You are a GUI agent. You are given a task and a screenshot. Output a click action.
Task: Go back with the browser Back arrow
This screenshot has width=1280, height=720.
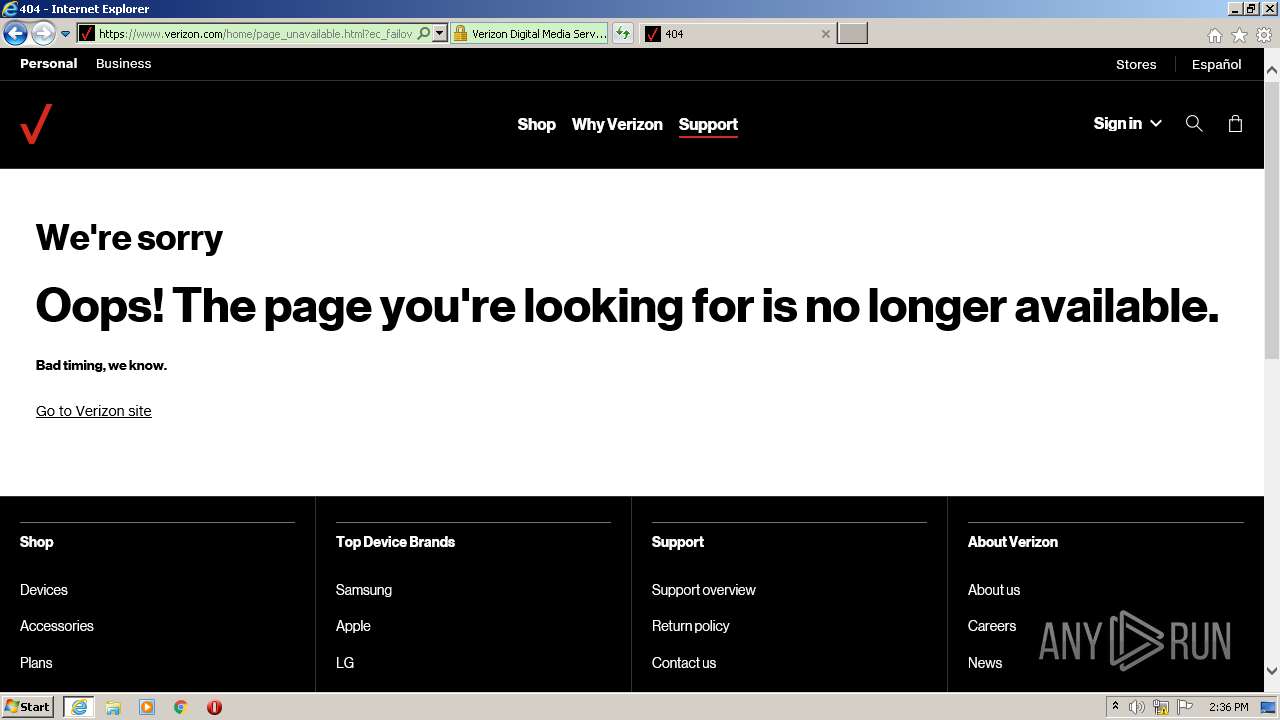[x=15, y=33]
